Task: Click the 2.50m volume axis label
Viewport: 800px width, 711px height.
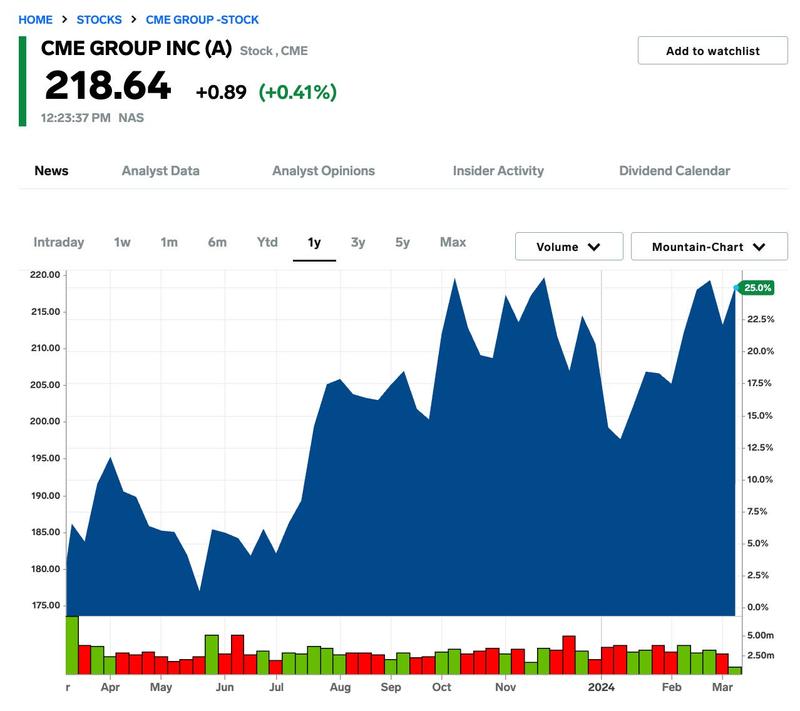Action: (760, 655)
